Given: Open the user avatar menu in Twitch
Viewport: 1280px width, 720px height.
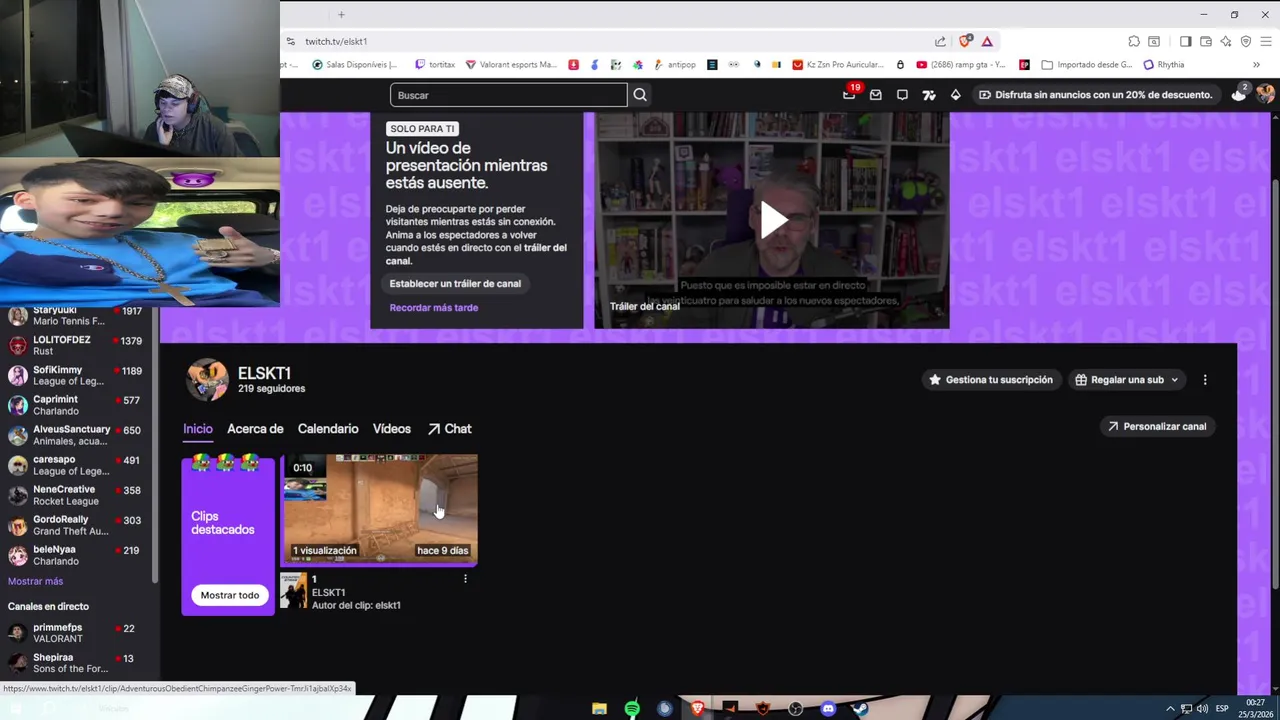Looking at the screenshot, I should coord(1266,94).
